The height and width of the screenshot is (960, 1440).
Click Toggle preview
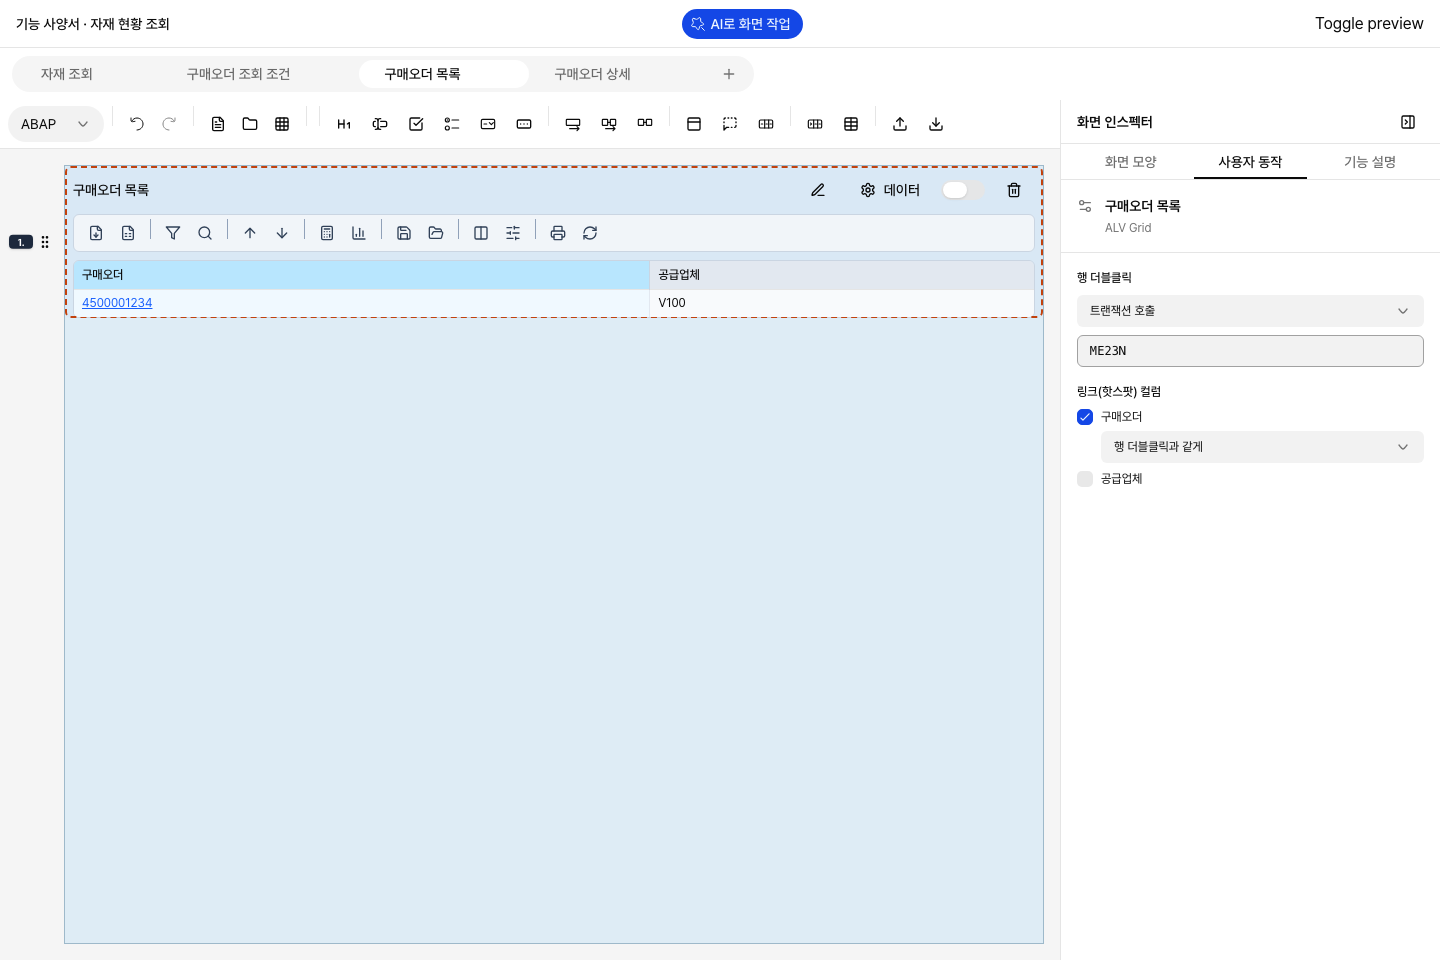pos(1369,24)
